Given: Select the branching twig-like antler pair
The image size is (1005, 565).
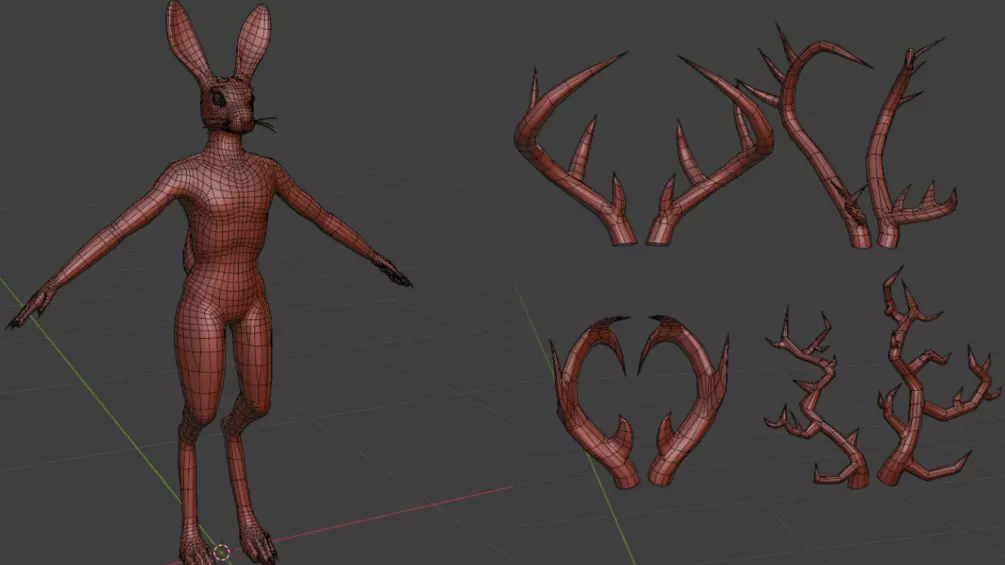Looking at the screenshot, I should coord(881,378).
